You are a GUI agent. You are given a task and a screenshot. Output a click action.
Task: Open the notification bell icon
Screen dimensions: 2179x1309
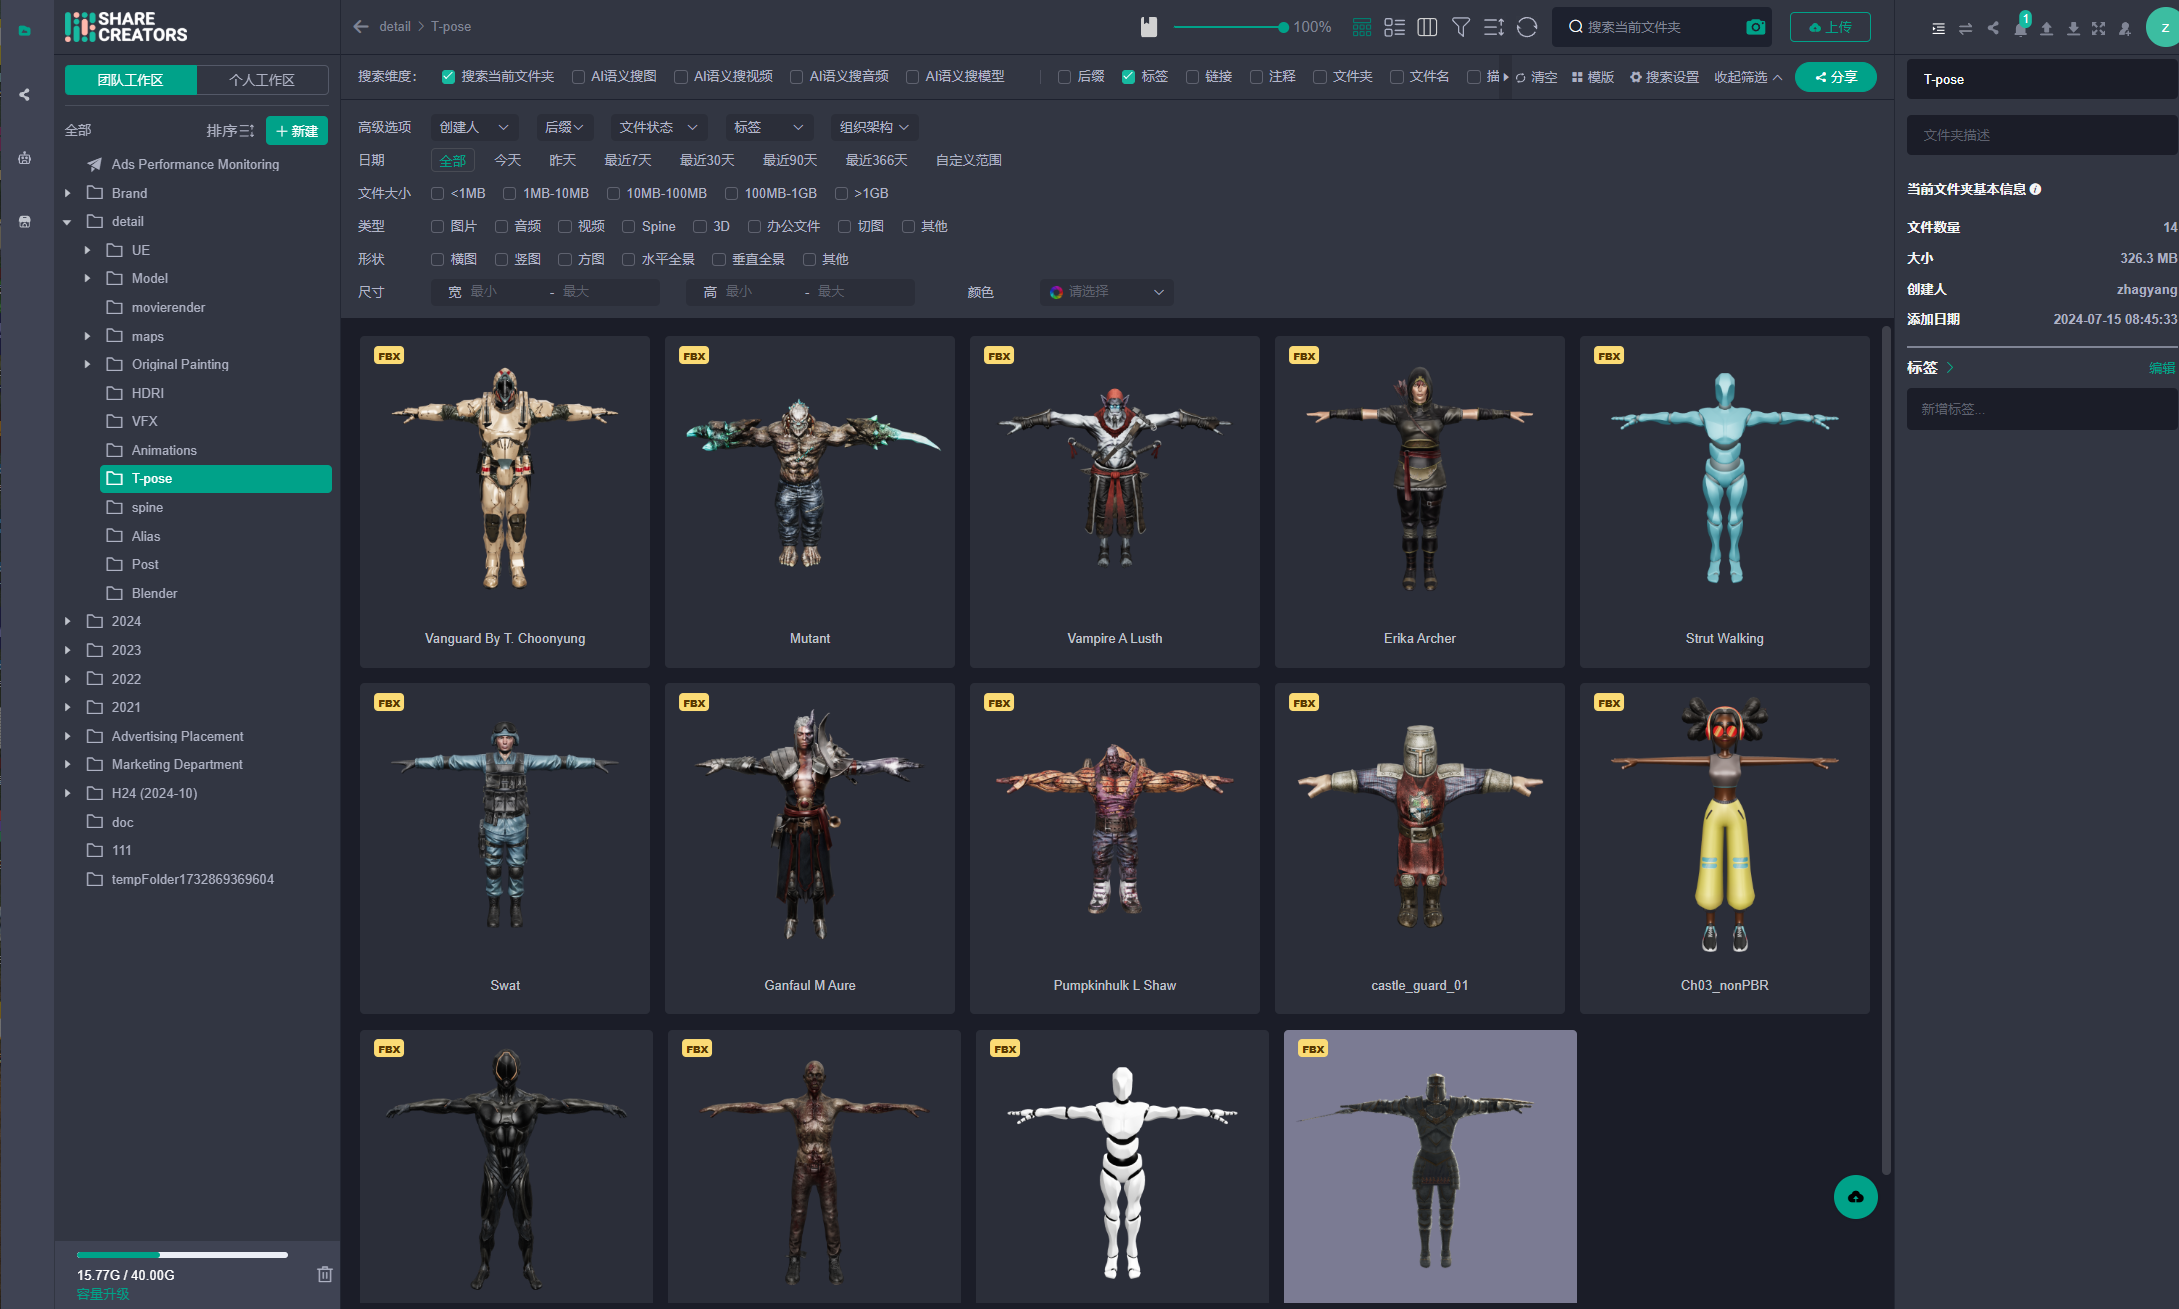2020,28
